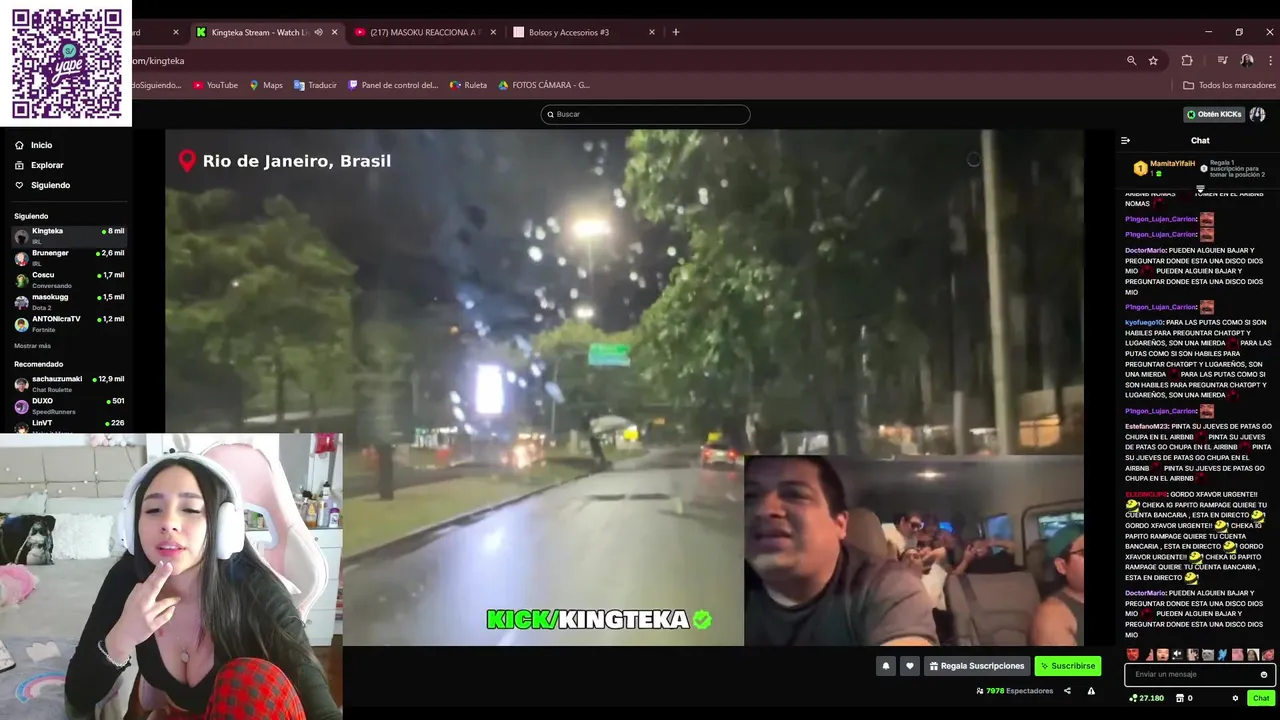
Task: Click the stream video player
Action: (624, 388)
